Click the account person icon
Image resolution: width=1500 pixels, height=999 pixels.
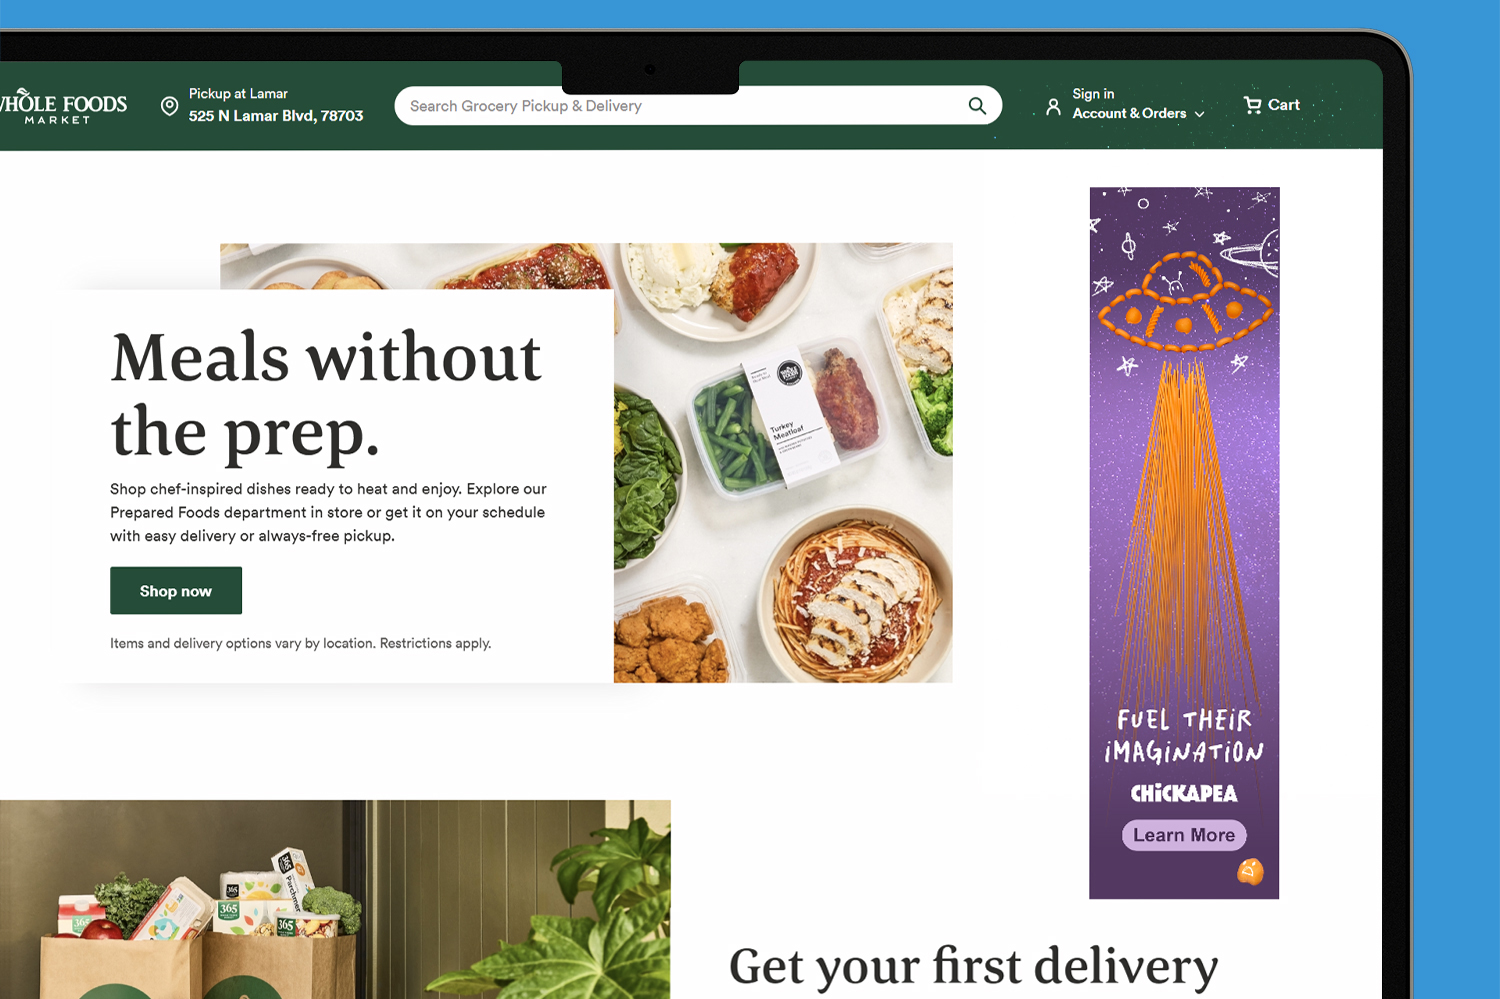point(1053,107)
